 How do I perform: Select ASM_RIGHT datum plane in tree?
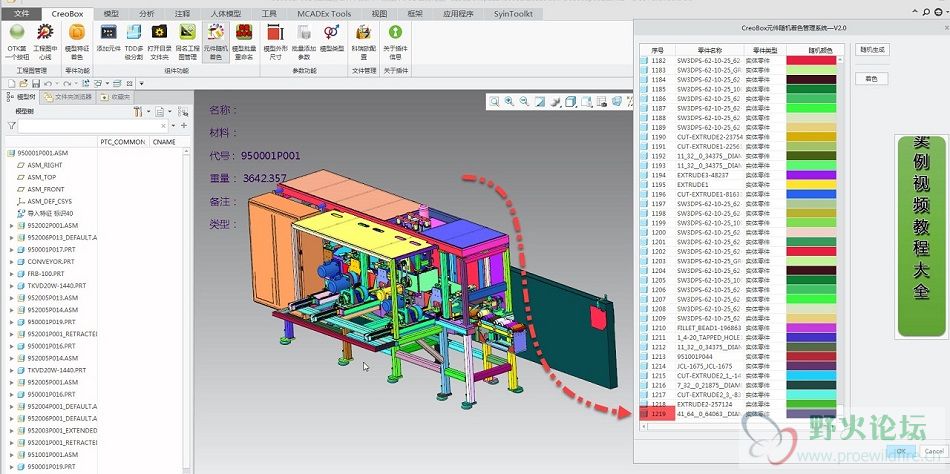[44, 165]
